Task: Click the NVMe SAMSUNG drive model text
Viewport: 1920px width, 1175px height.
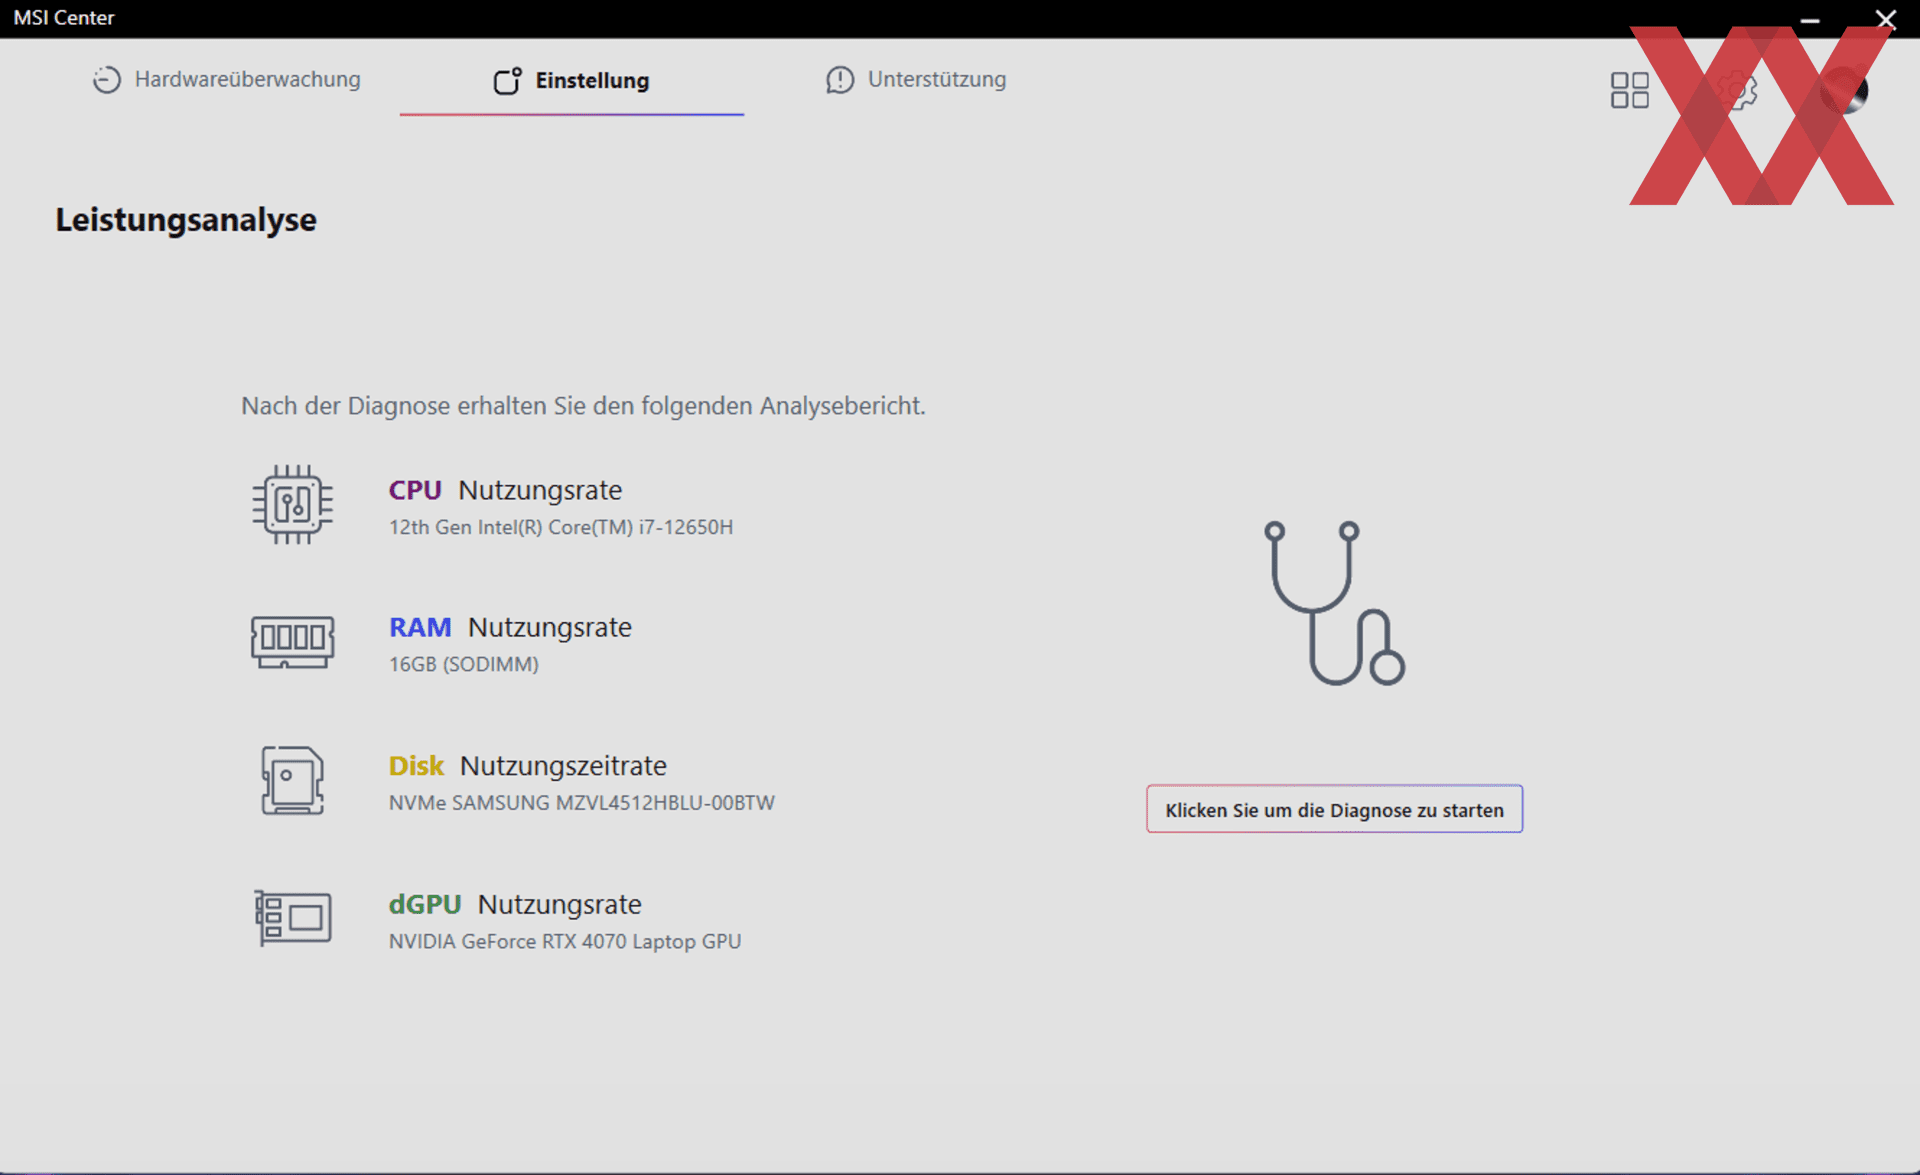Action: click(581, 803)
